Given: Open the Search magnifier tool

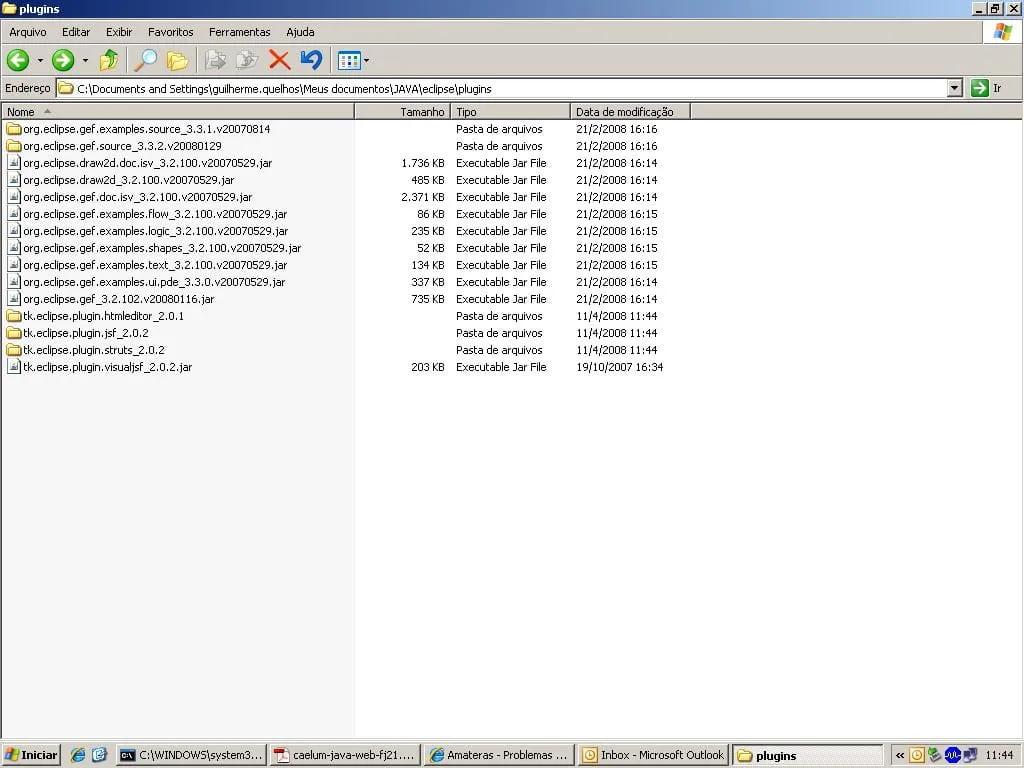Looking at the screenshot, I should (x=145, y=60).
